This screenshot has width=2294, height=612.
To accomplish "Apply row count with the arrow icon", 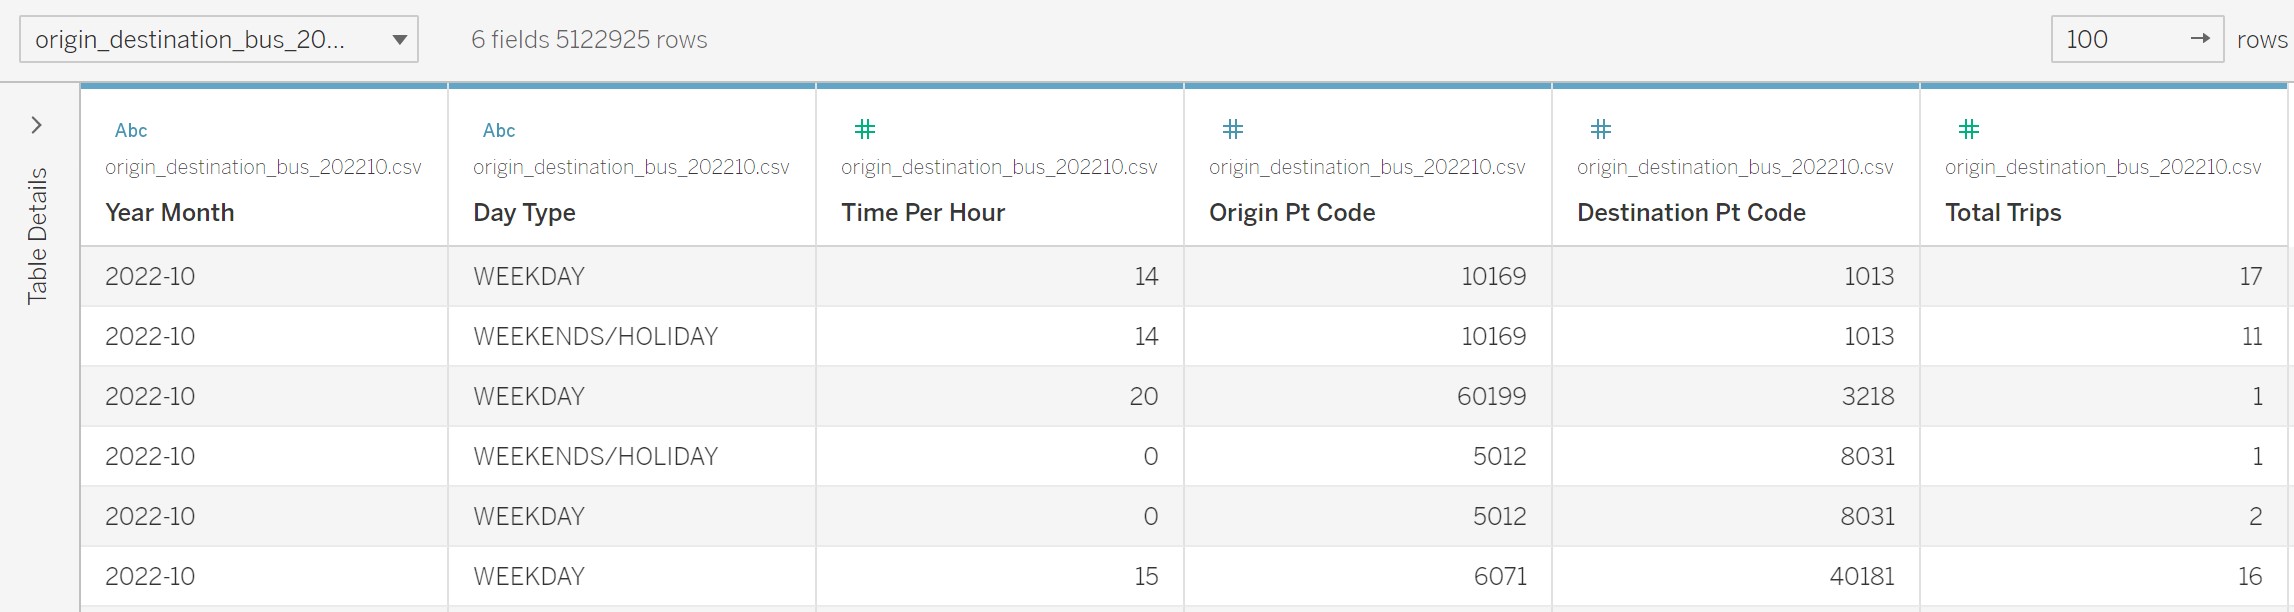I will 2199,39.
